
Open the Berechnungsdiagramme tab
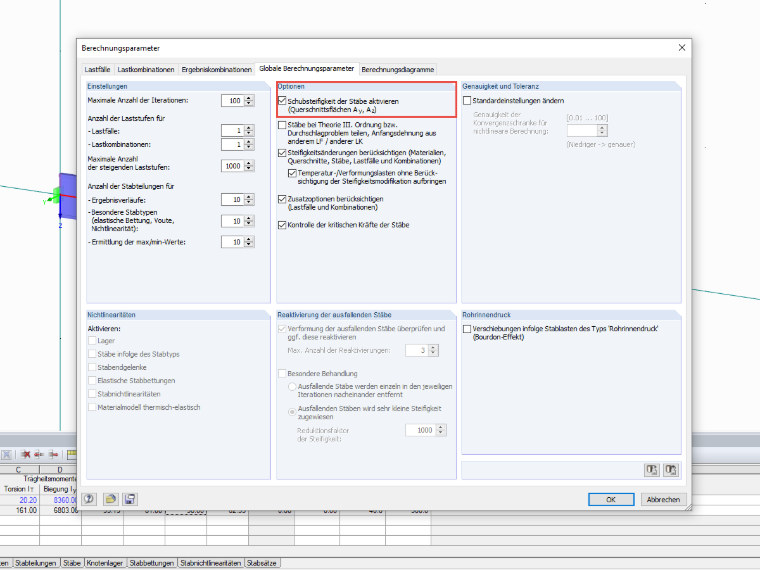pos(397,69)
